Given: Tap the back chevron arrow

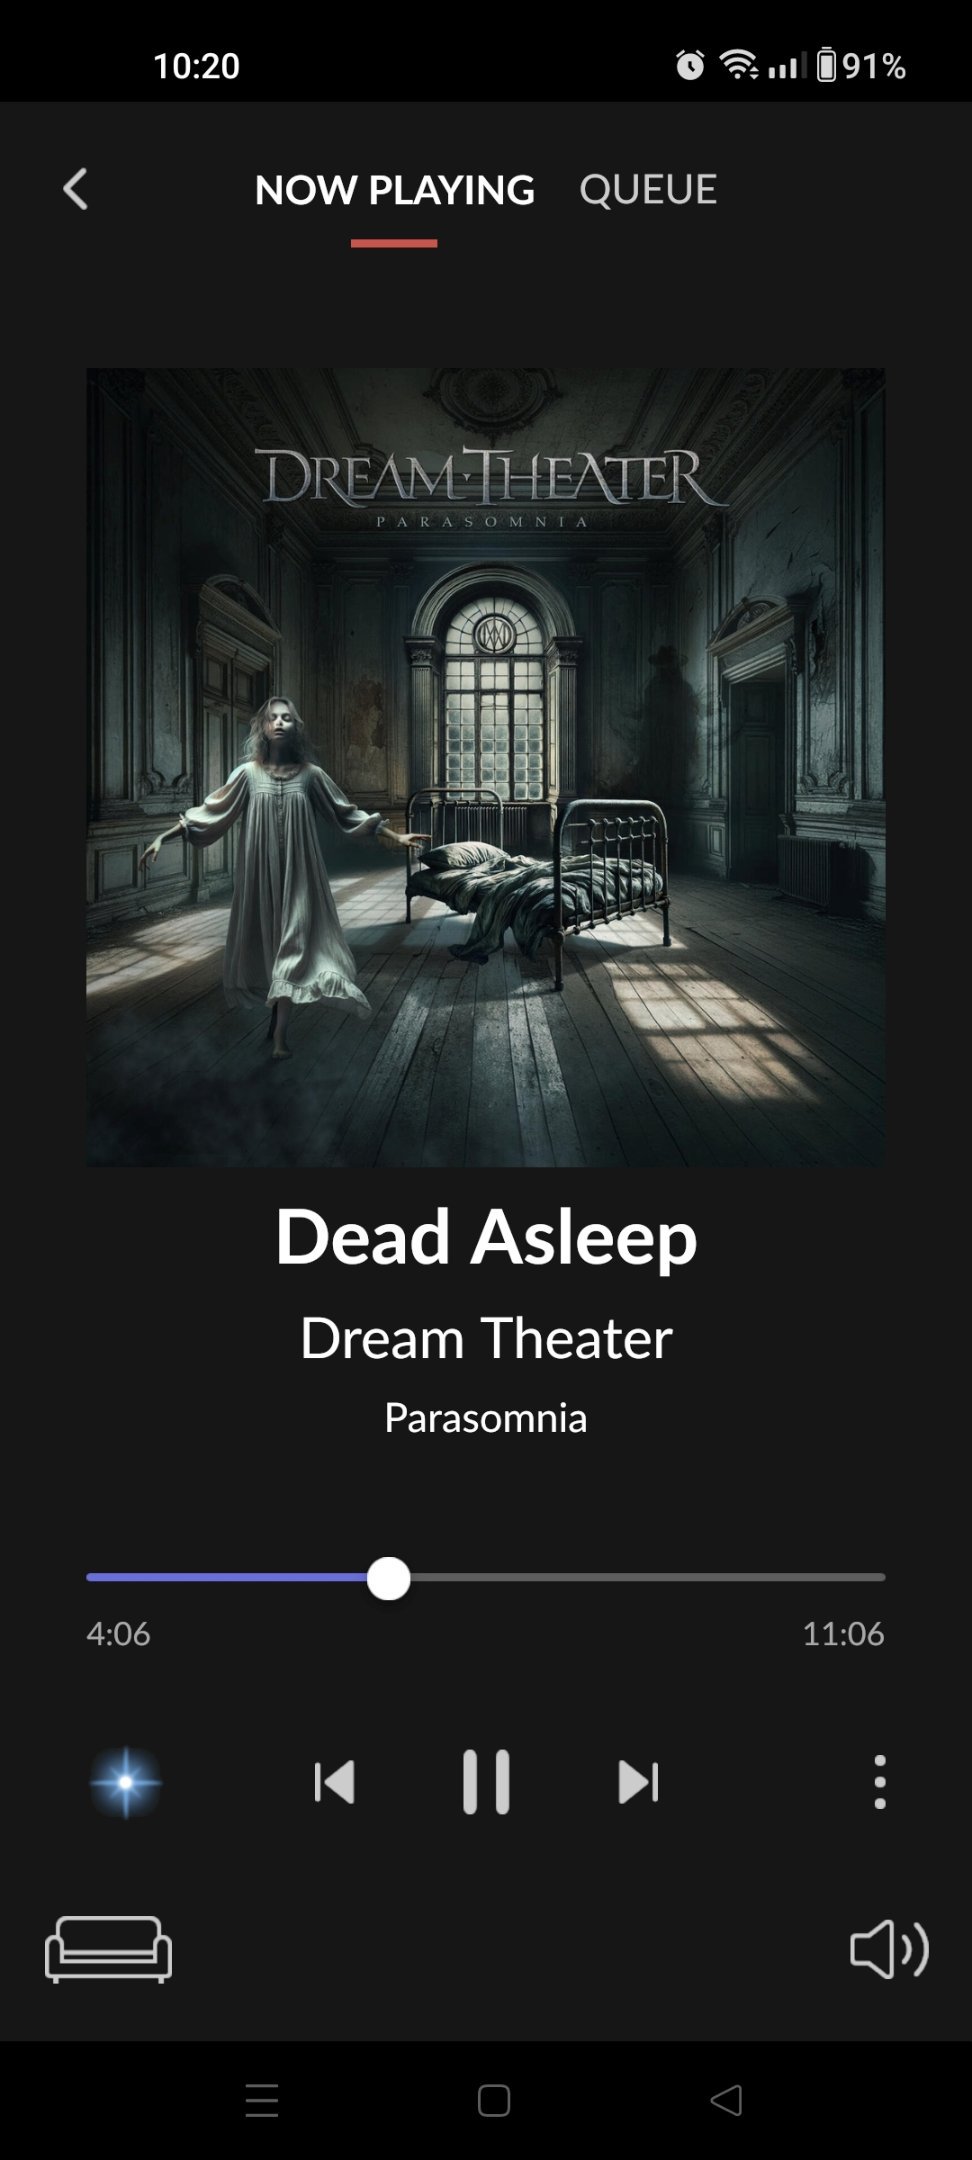Looking at the screenshot, I should pos(76,189).
